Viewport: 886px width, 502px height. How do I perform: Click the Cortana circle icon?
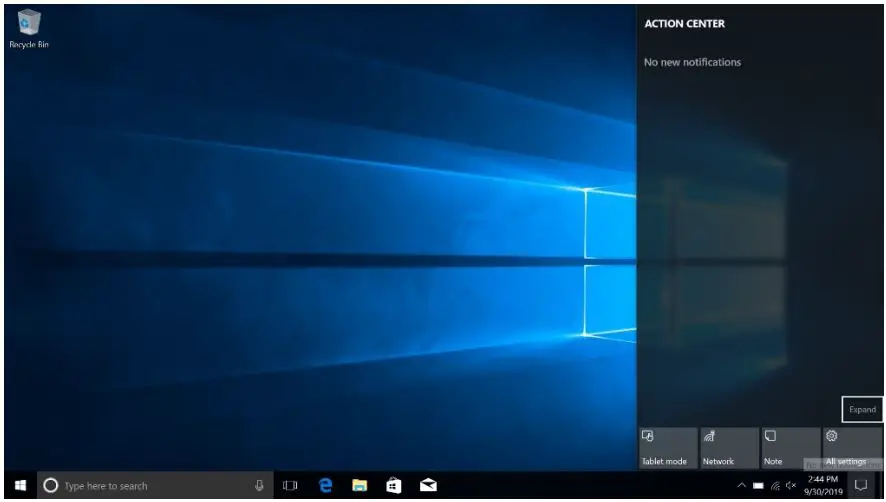click(50, 485)
